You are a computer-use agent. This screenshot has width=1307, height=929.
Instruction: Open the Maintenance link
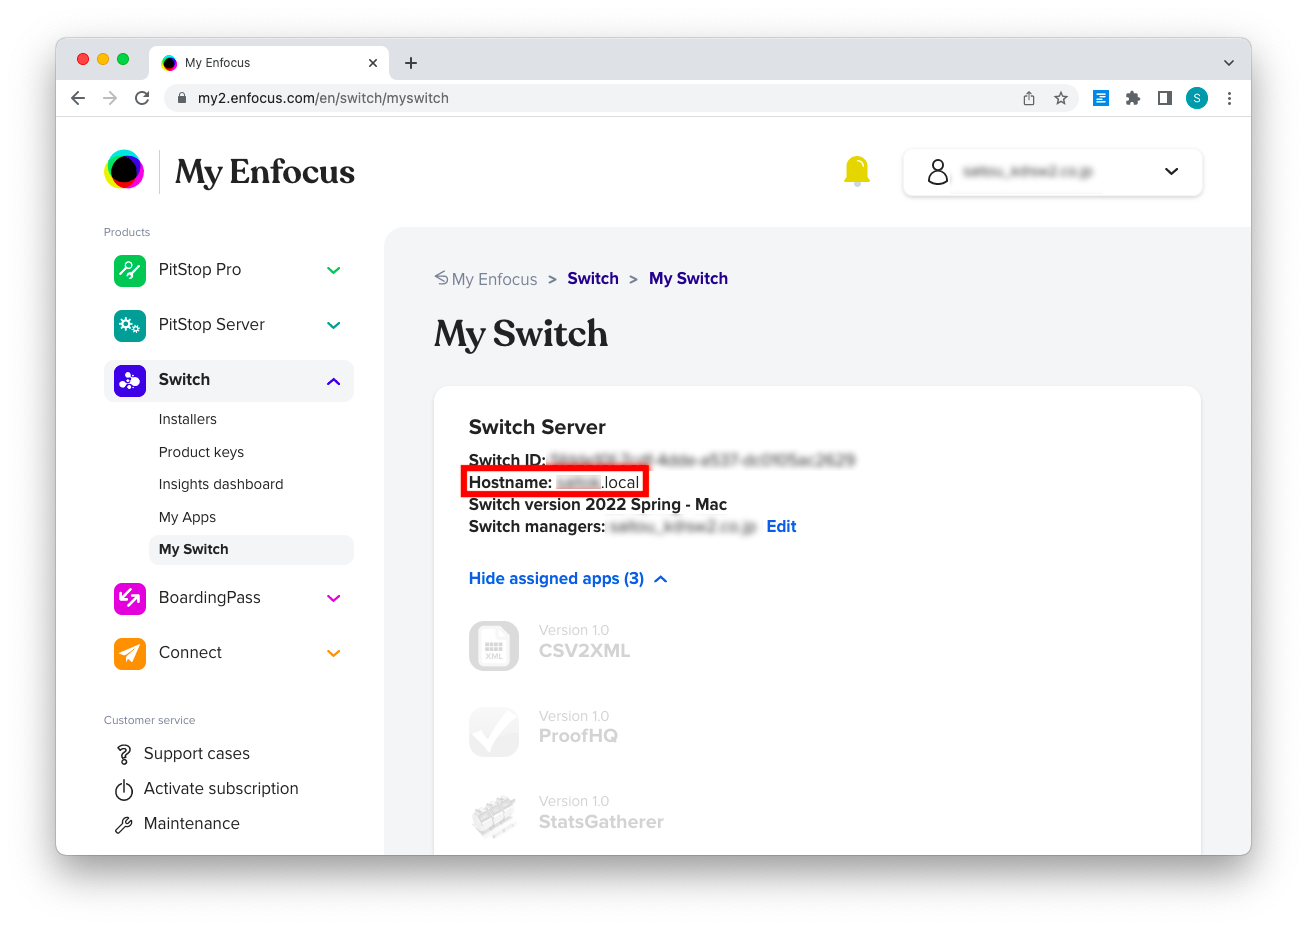point(192,823)
